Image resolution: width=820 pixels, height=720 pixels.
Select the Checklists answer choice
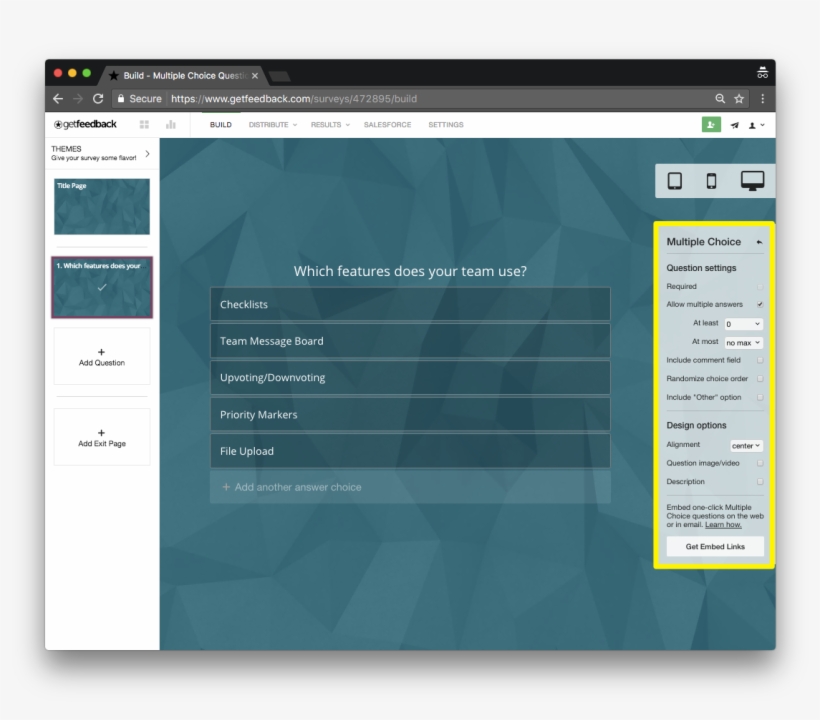(410, 304)
